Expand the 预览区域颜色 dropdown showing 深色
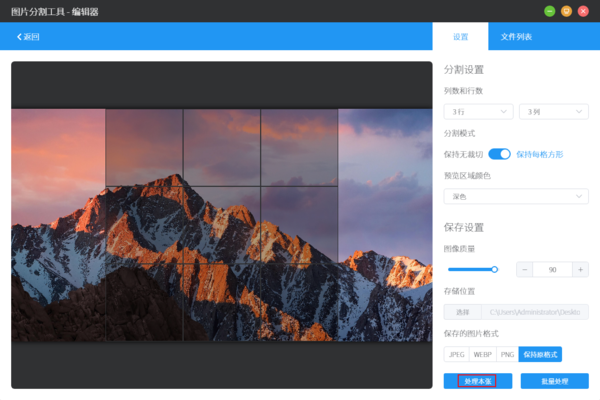 tap(516, 196)
